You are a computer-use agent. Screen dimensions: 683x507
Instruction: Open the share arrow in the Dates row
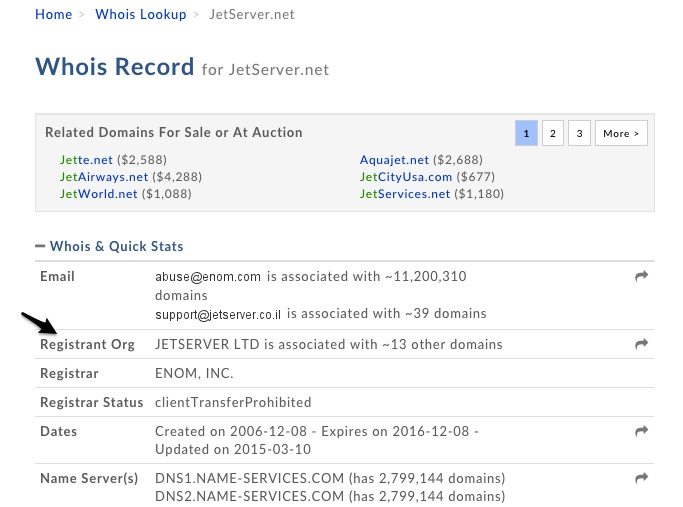coord(641,431)
